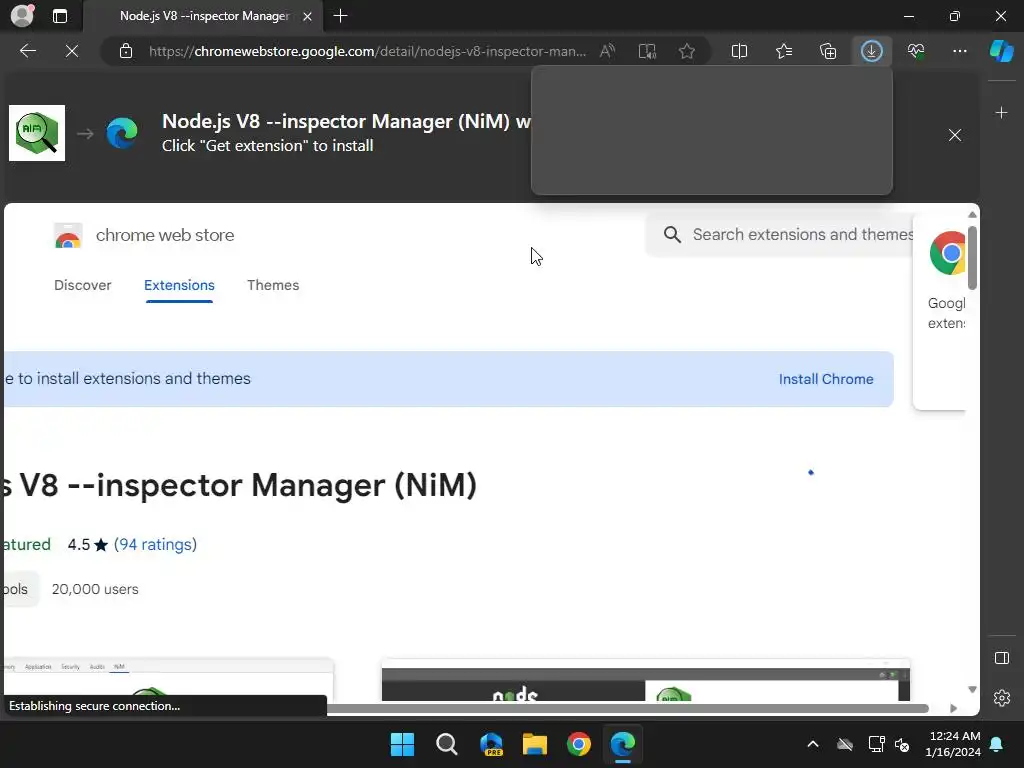1024x768 pixels.
Task: Click chrome web store title text
Action: tap(165, 235)
